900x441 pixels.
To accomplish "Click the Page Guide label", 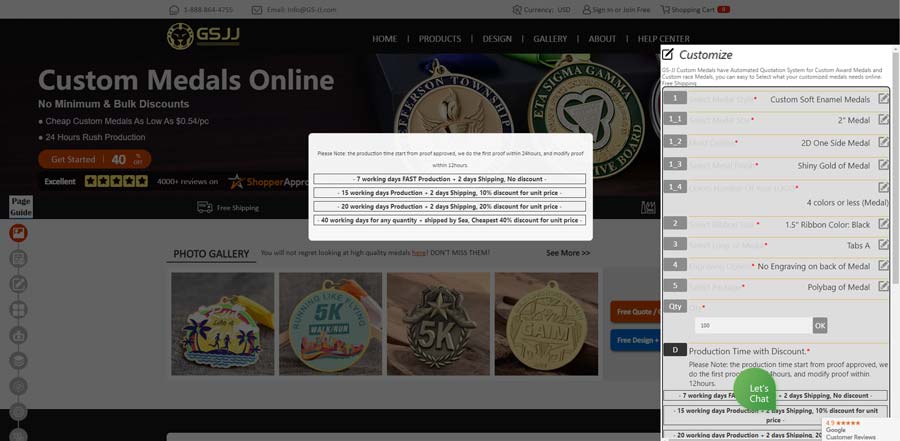I will pos(21,207).
